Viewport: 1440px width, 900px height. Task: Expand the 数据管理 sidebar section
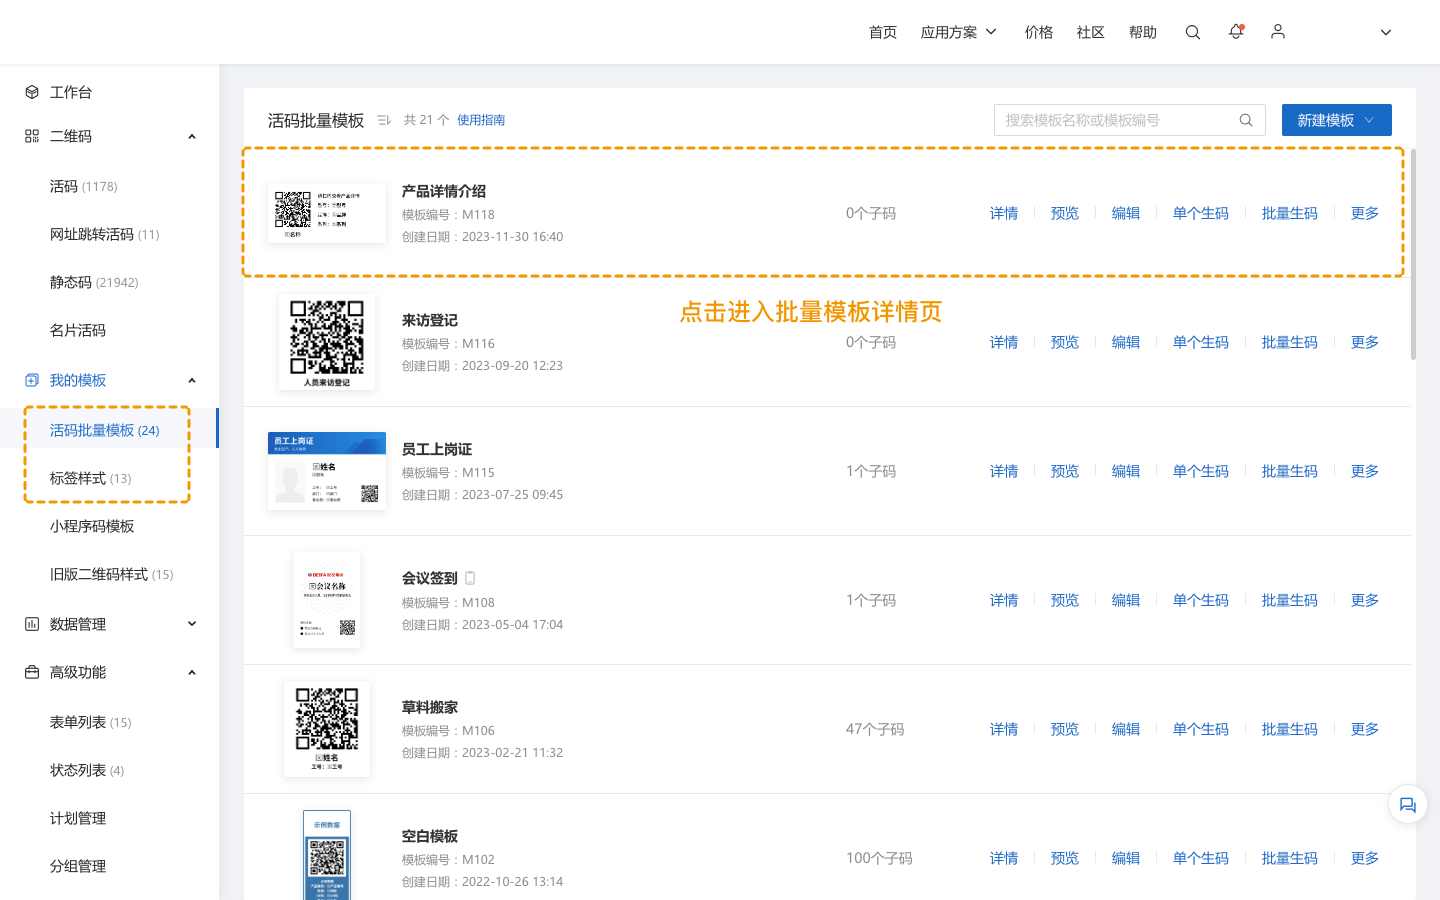coord(192,624)
